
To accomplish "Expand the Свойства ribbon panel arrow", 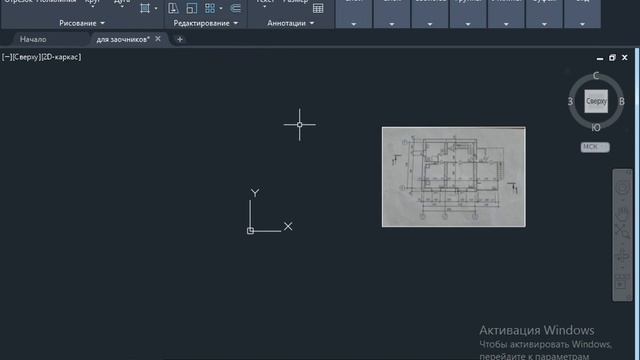I will click(430, 24).
